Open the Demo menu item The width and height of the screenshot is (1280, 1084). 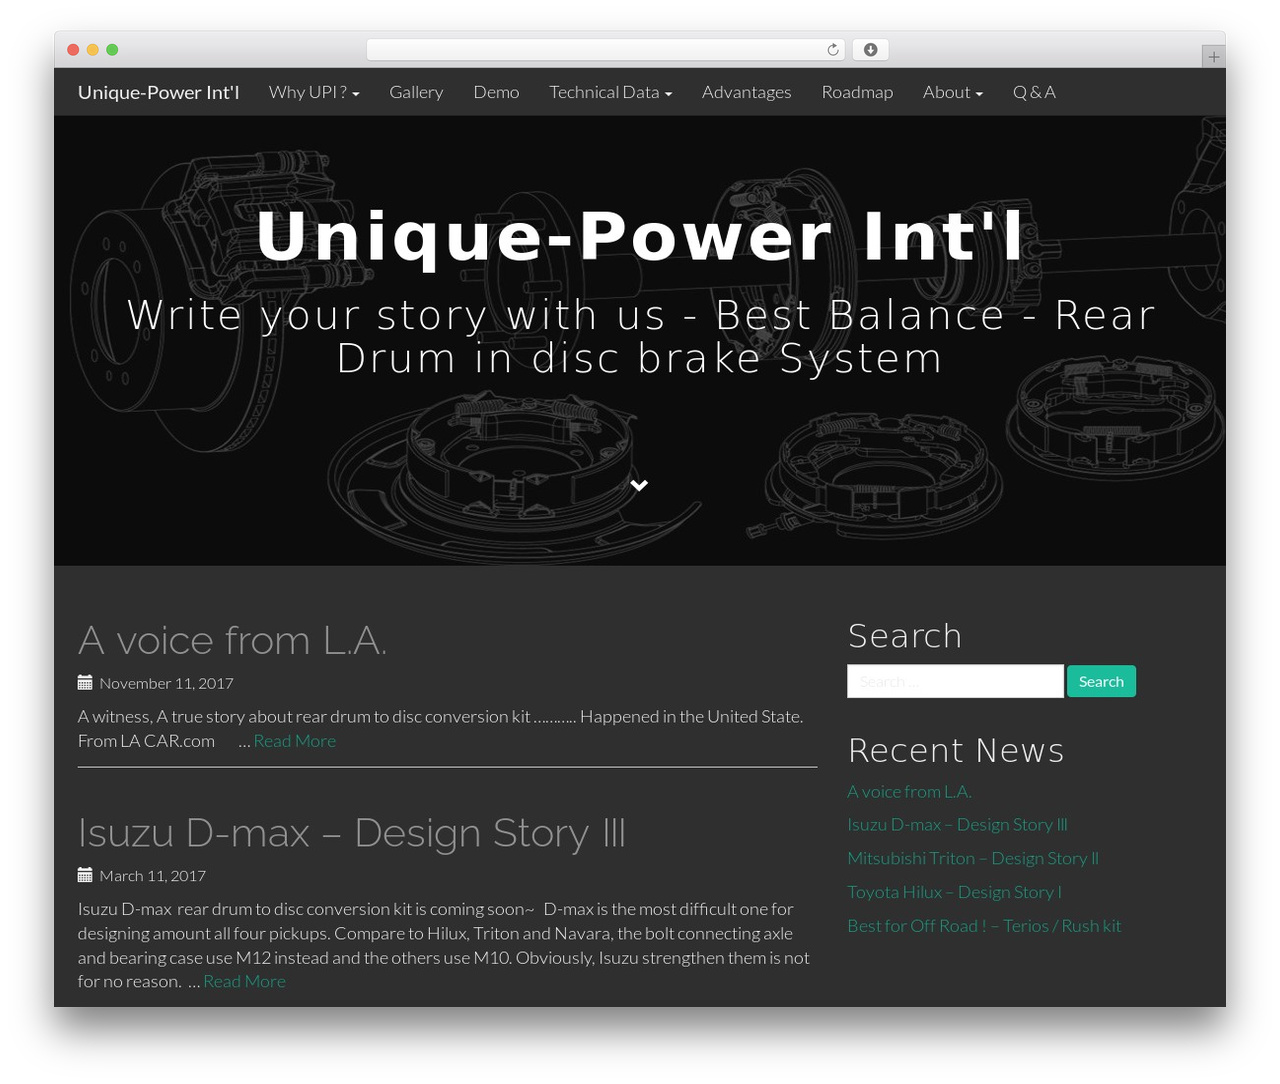496,92
